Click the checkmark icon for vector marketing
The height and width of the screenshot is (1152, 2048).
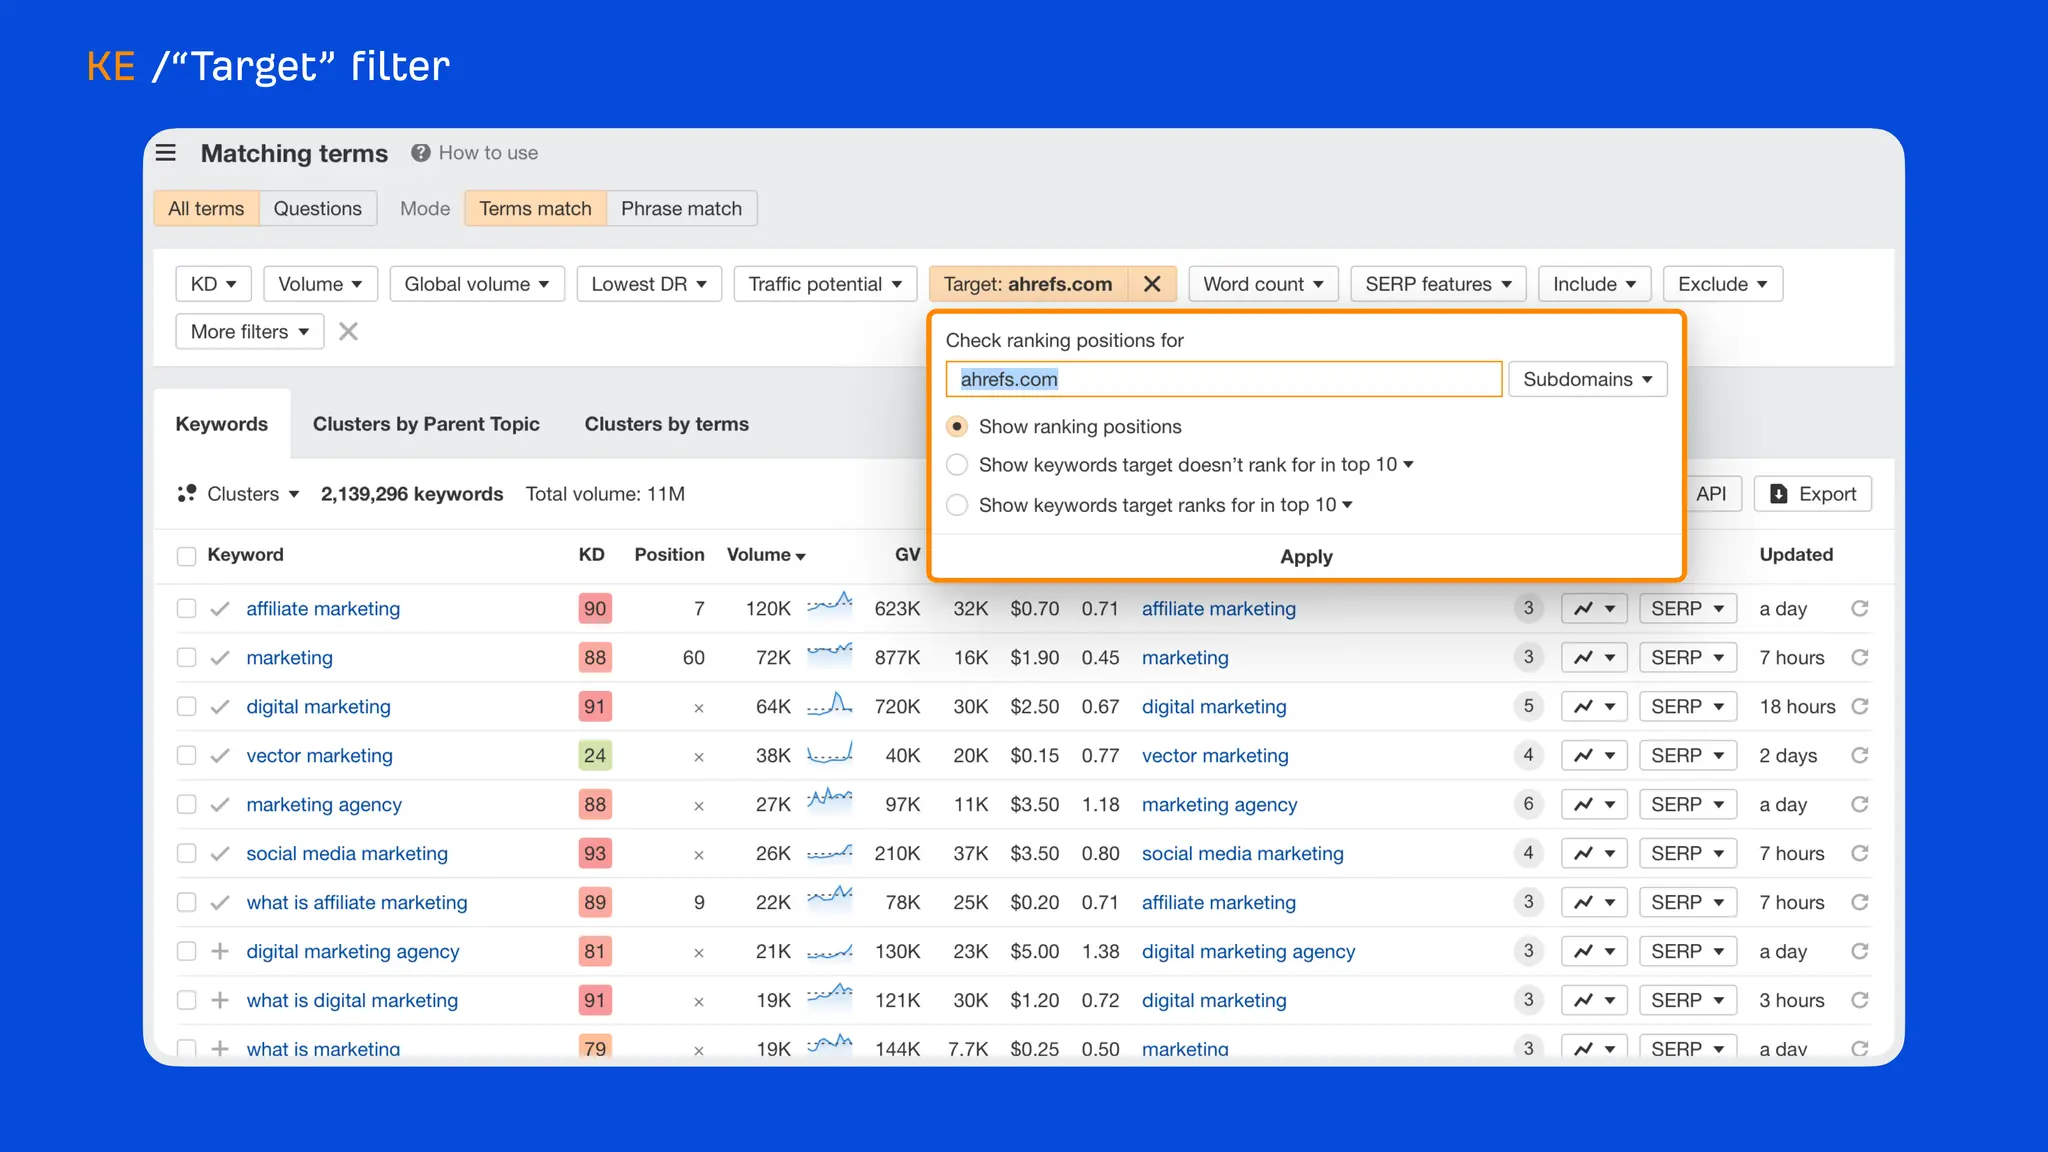click(220, 755)
